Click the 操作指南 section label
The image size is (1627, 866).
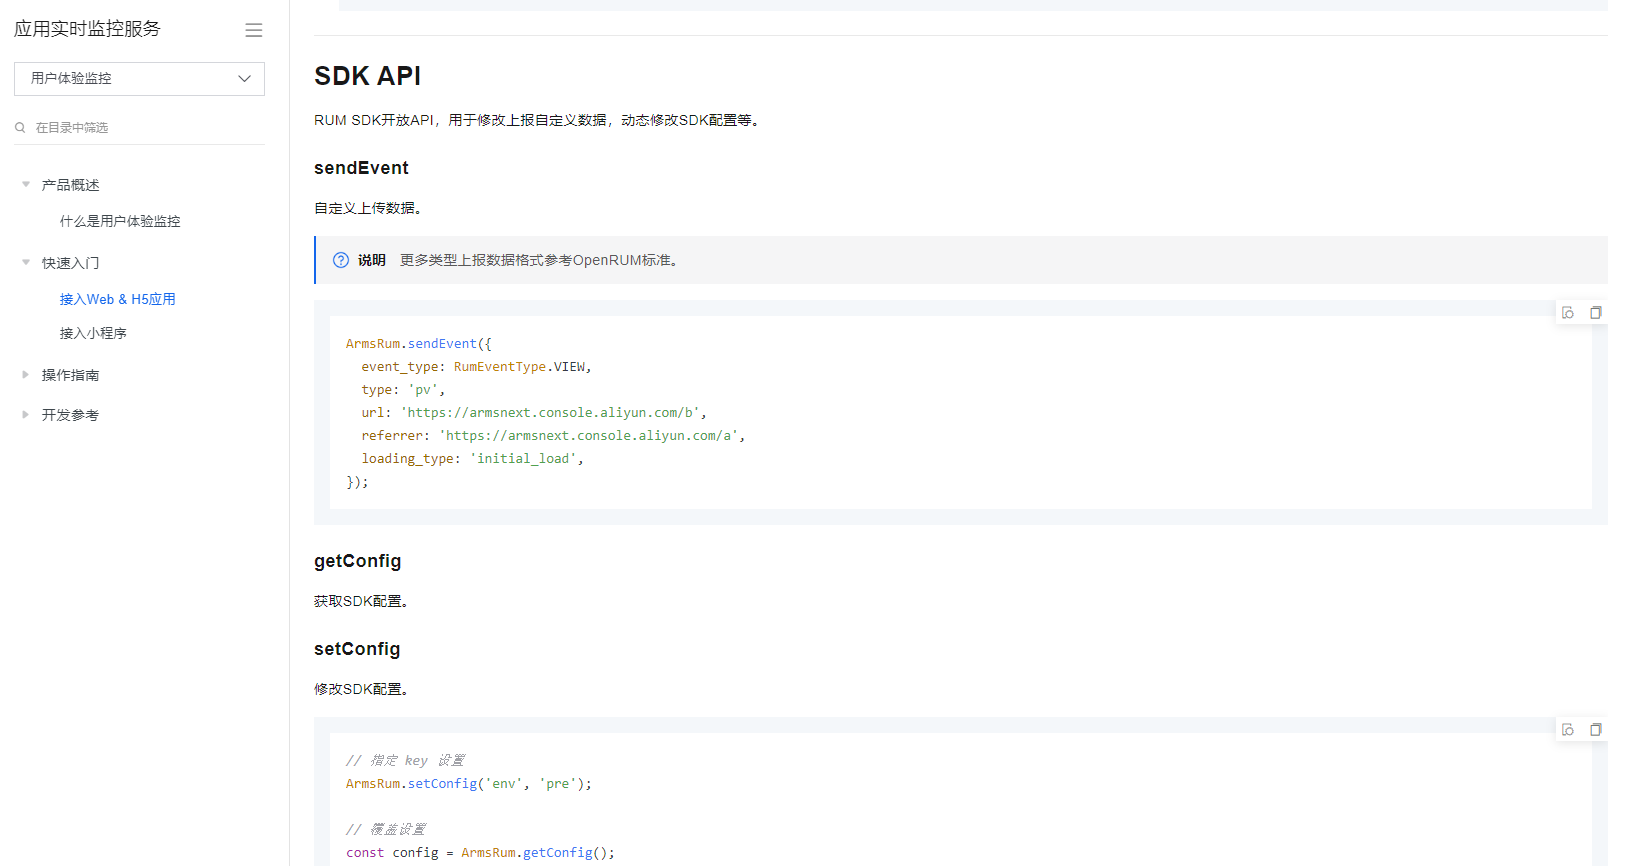pyautogui.click(x=70, y=375)
